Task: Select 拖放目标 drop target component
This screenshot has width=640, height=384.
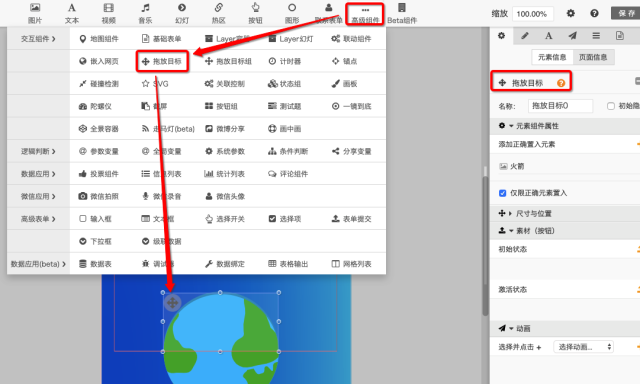Action: [162, 62]
